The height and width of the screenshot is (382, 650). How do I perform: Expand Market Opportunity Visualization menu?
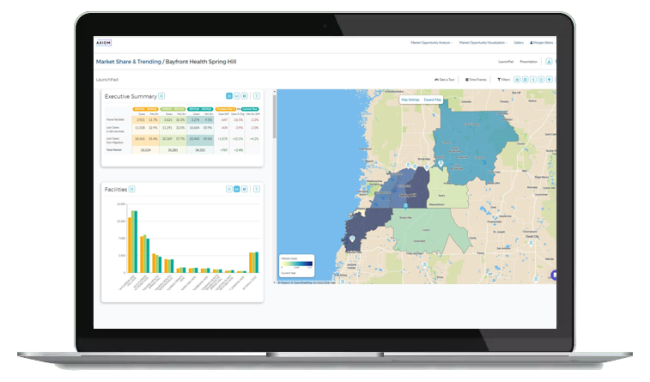483,43
